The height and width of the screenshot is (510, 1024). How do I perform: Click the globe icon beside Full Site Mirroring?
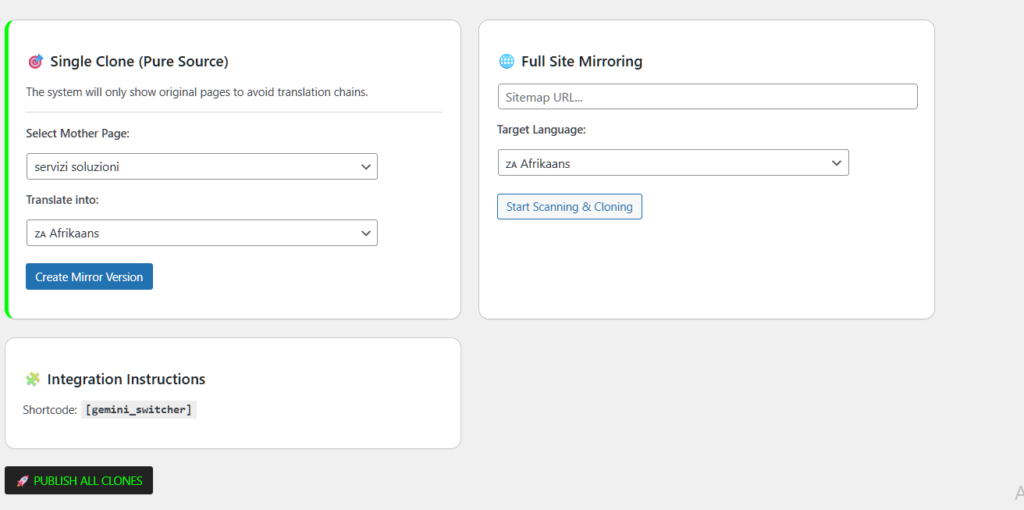[x=506, y=62]
